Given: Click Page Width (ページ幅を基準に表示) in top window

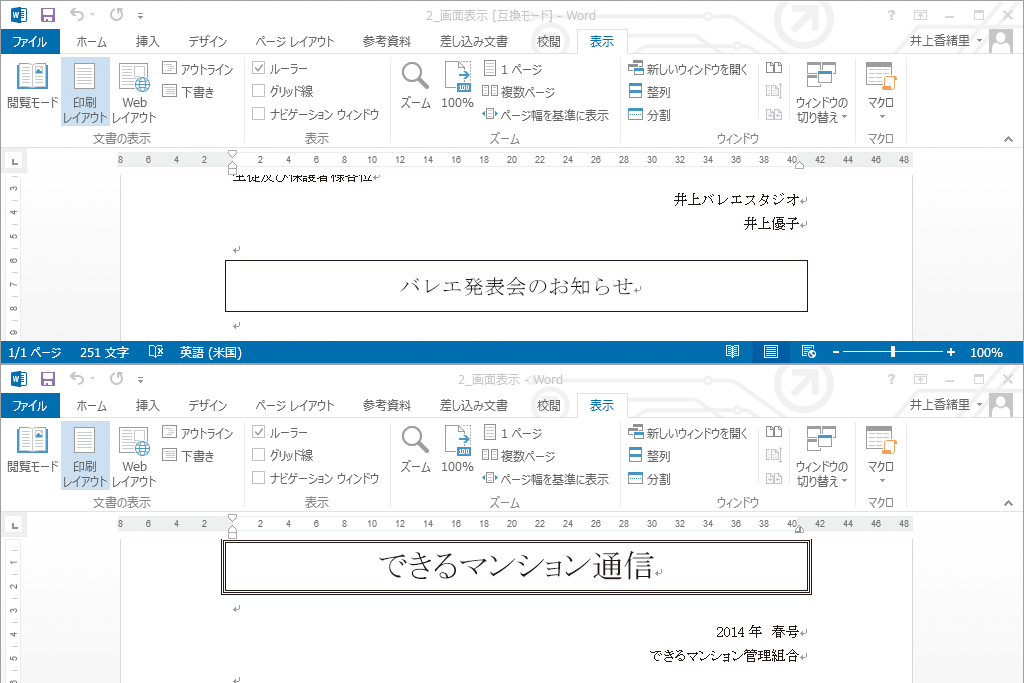Looking at the screenshot, I should (x=545, y=115).
